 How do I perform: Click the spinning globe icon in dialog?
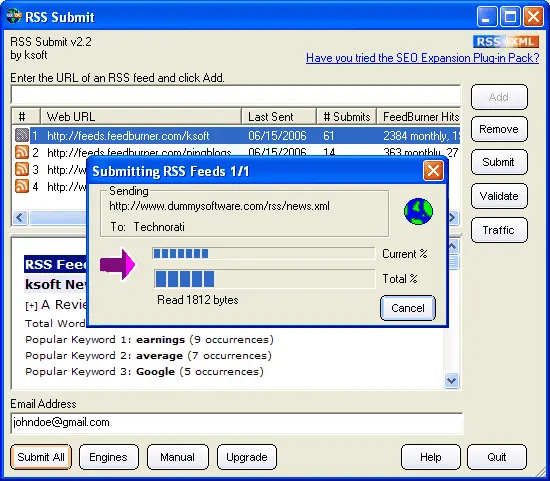point(418,211)
